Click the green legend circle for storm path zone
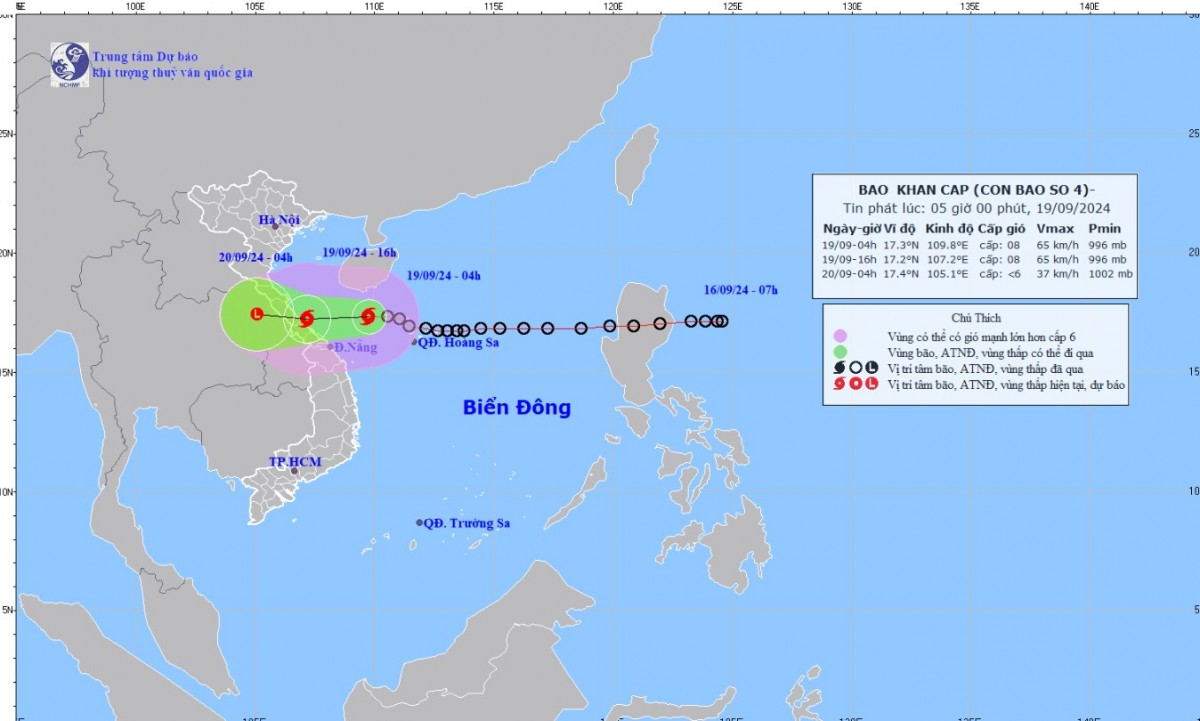This screenshot has width=1200, height=721. click(840, 351)
